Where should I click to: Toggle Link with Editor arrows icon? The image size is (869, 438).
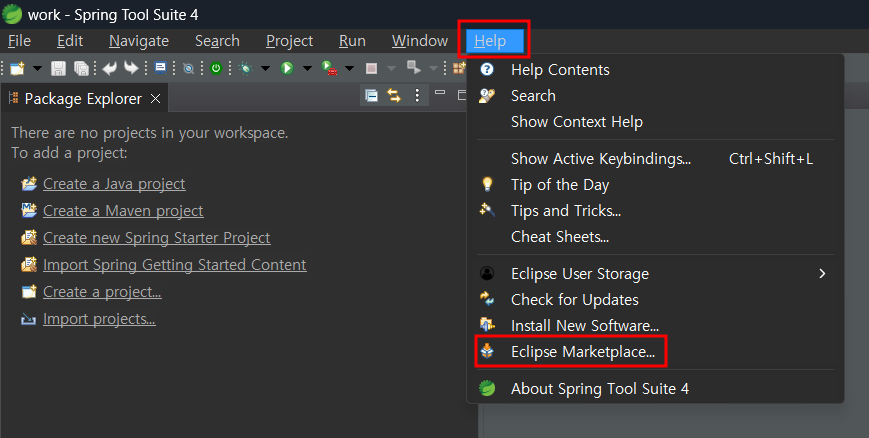click(394, 96)
